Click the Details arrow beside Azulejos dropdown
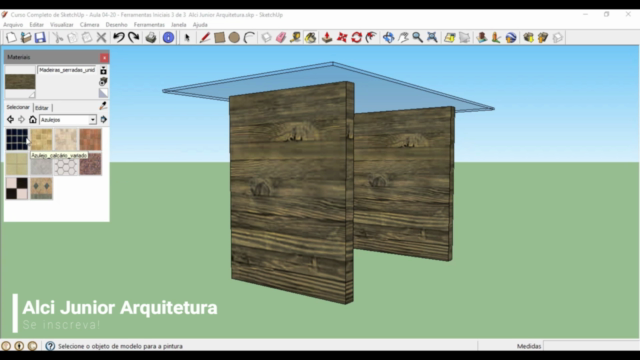This screenshot has height=360, width=640. pyautogui.click(x=104, y=120)
